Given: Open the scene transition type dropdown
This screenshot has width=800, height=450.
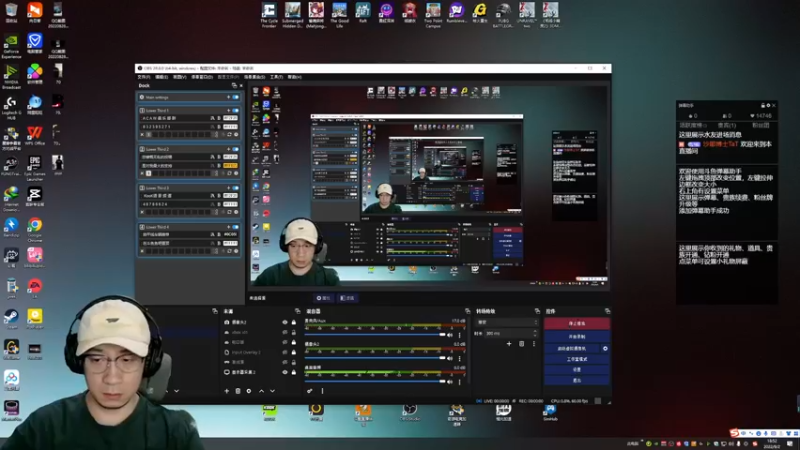Looking at the screenshot, I should point(507,322).
